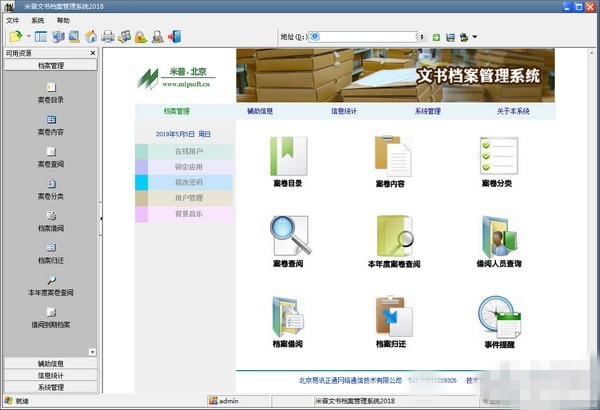Viewport: 600px width, 410px height.
Task: Click the 2019年5月5日 周日 date text
Action: 183,134
